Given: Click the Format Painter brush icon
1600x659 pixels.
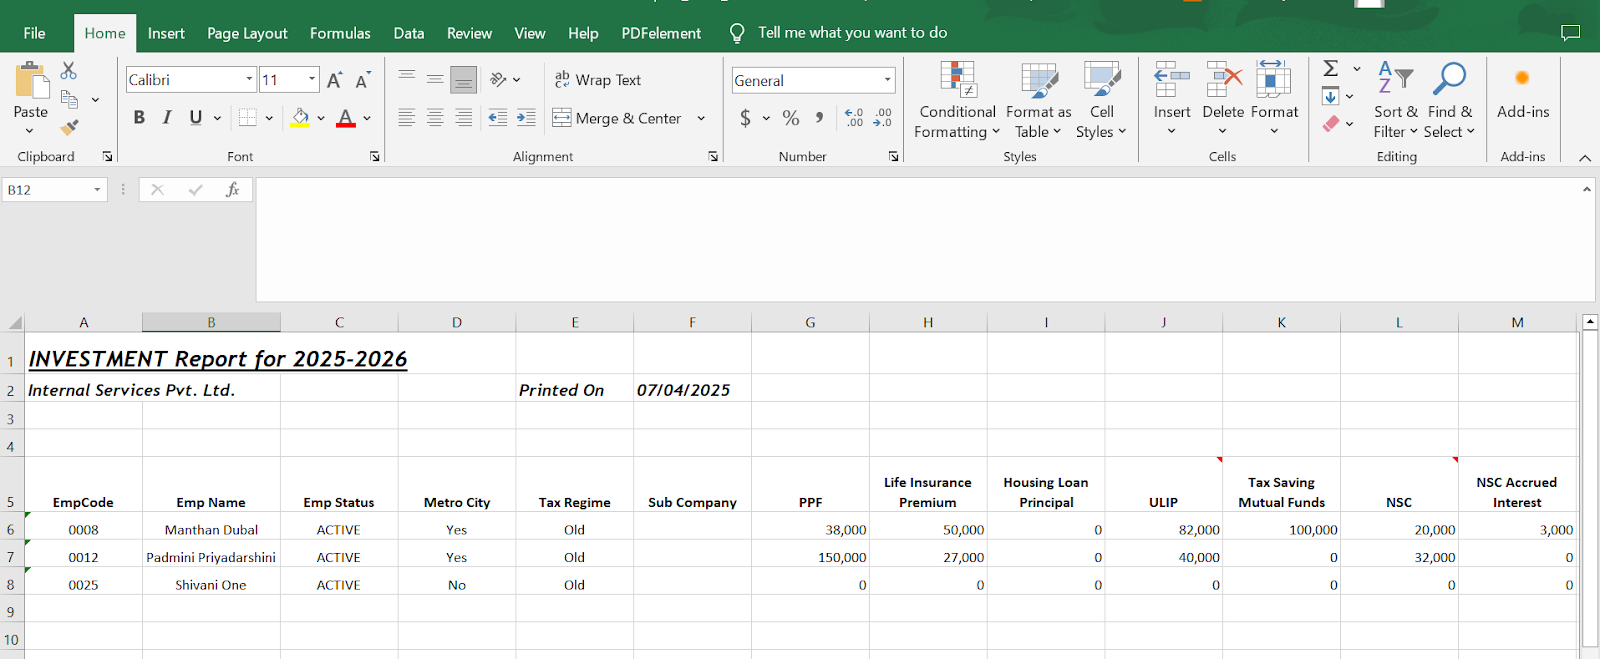Looking at the screenshot, I should pyautogui.click(x=69, y=127).
